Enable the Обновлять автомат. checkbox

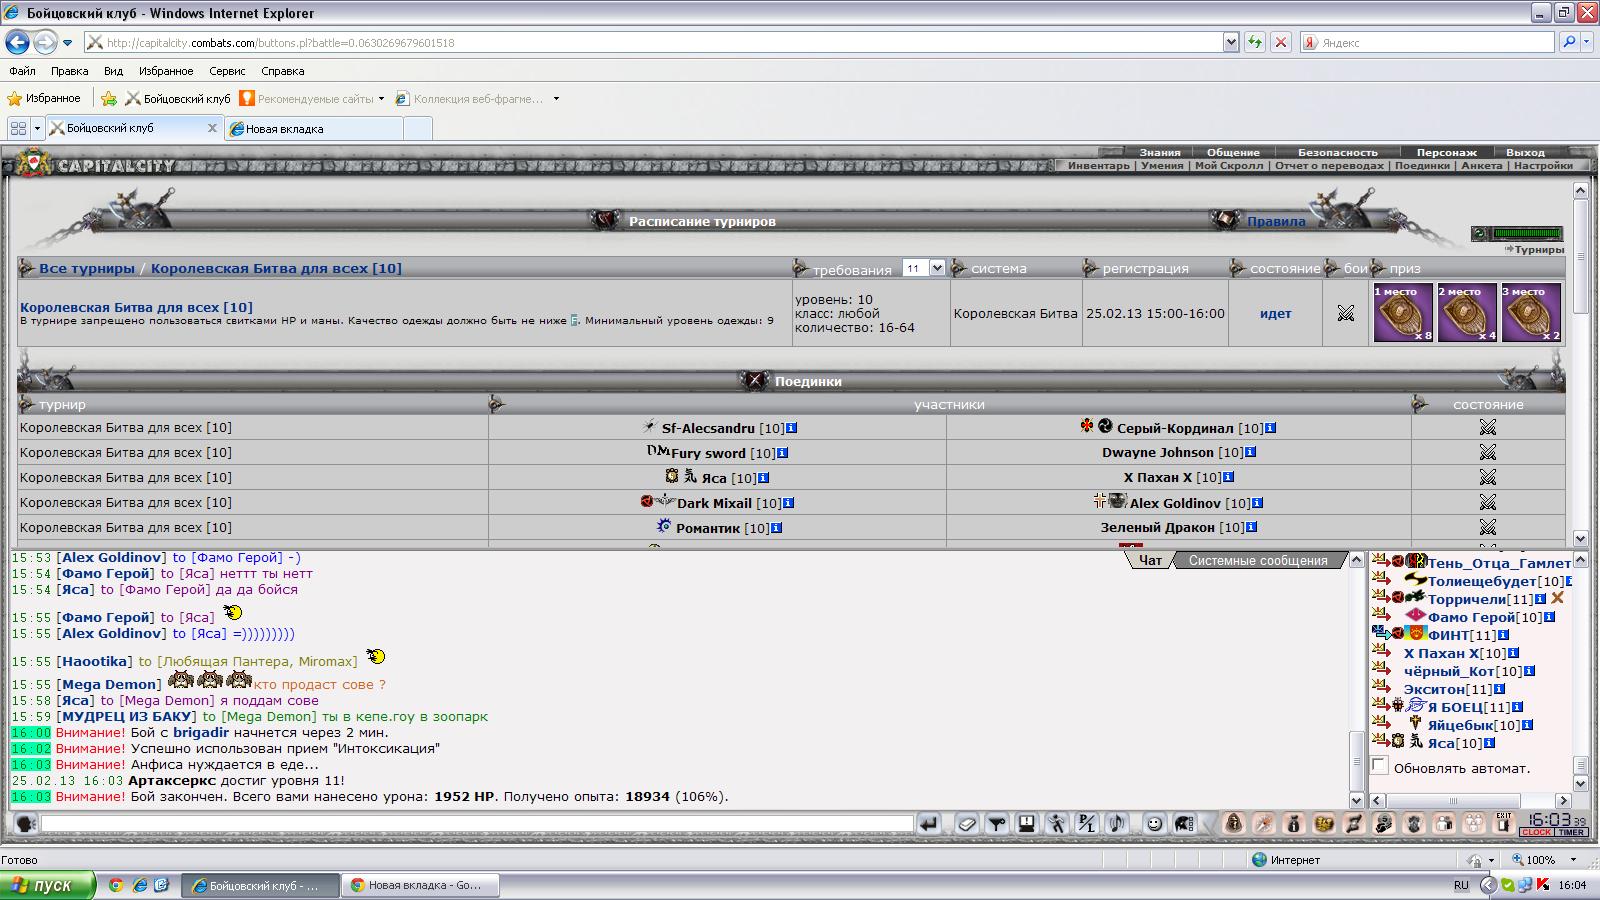coord(1380,766)
